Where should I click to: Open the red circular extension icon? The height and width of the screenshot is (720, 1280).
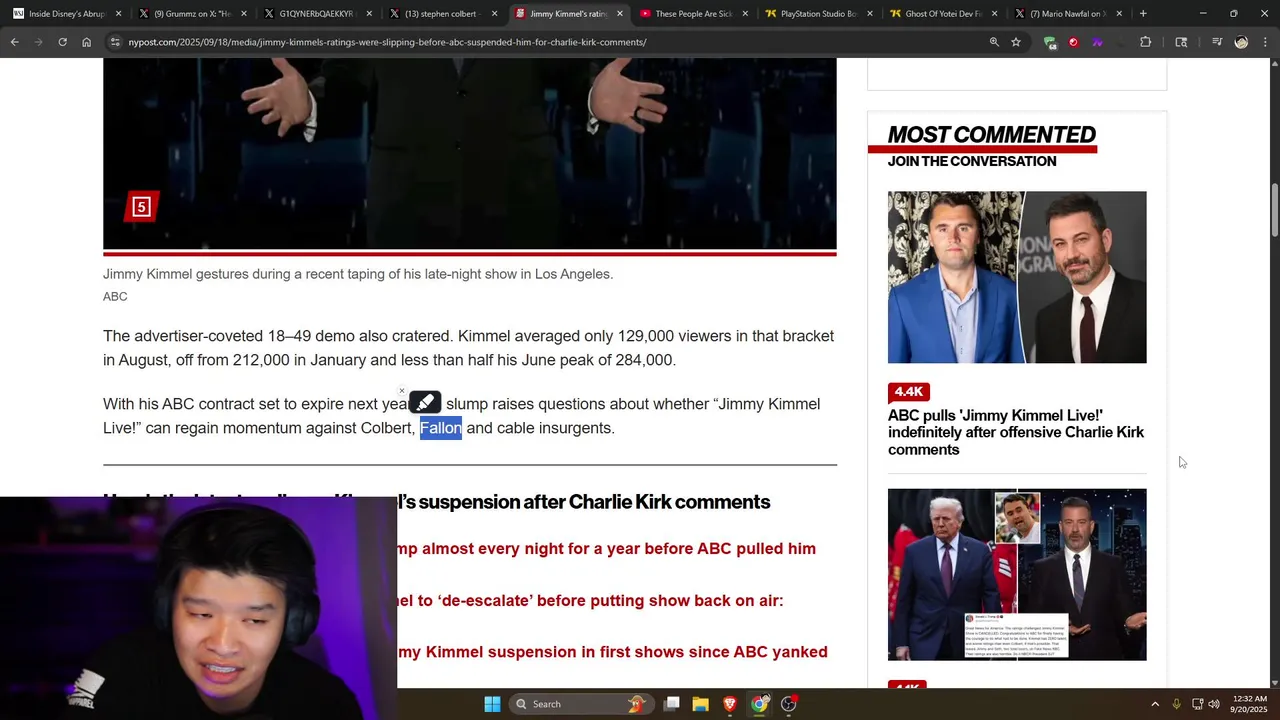click(1073, 42)
